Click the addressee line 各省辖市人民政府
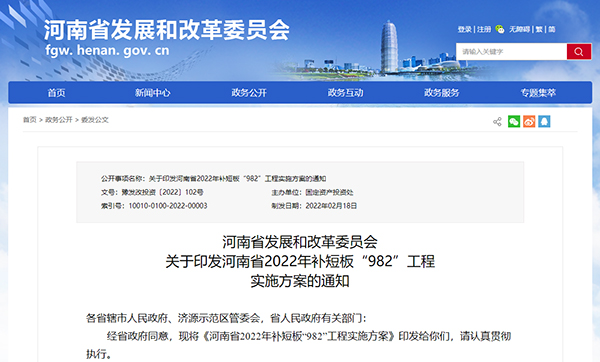 (x=226, y=318)
